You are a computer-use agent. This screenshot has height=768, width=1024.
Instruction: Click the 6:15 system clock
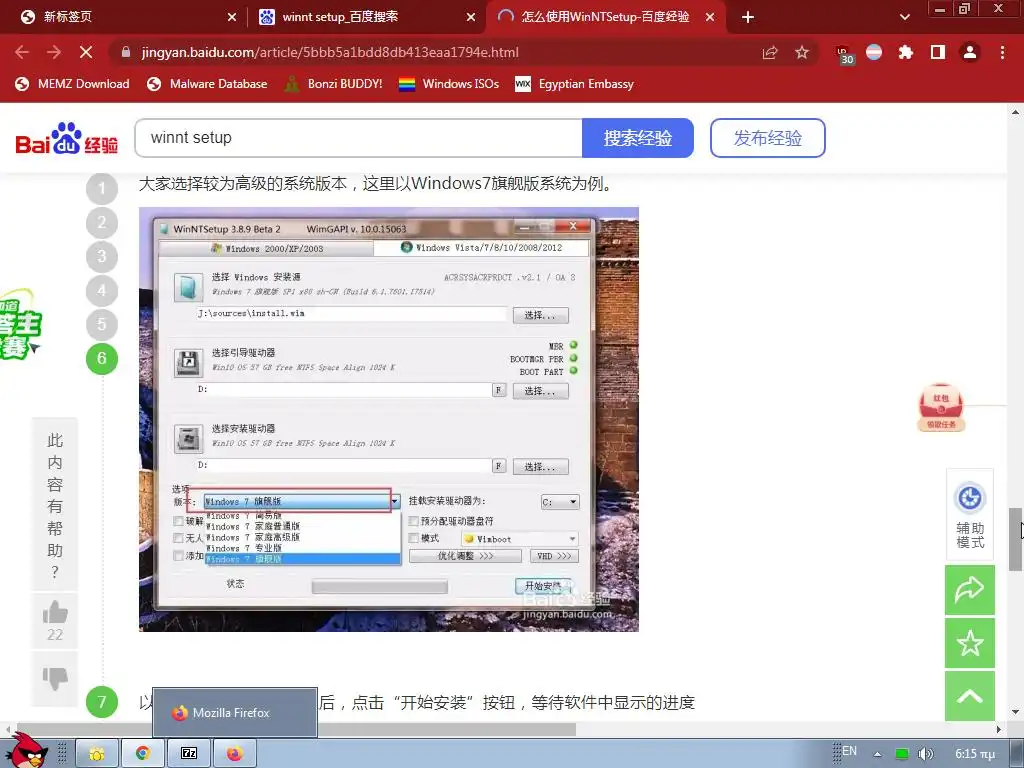[x=975, y=754]
